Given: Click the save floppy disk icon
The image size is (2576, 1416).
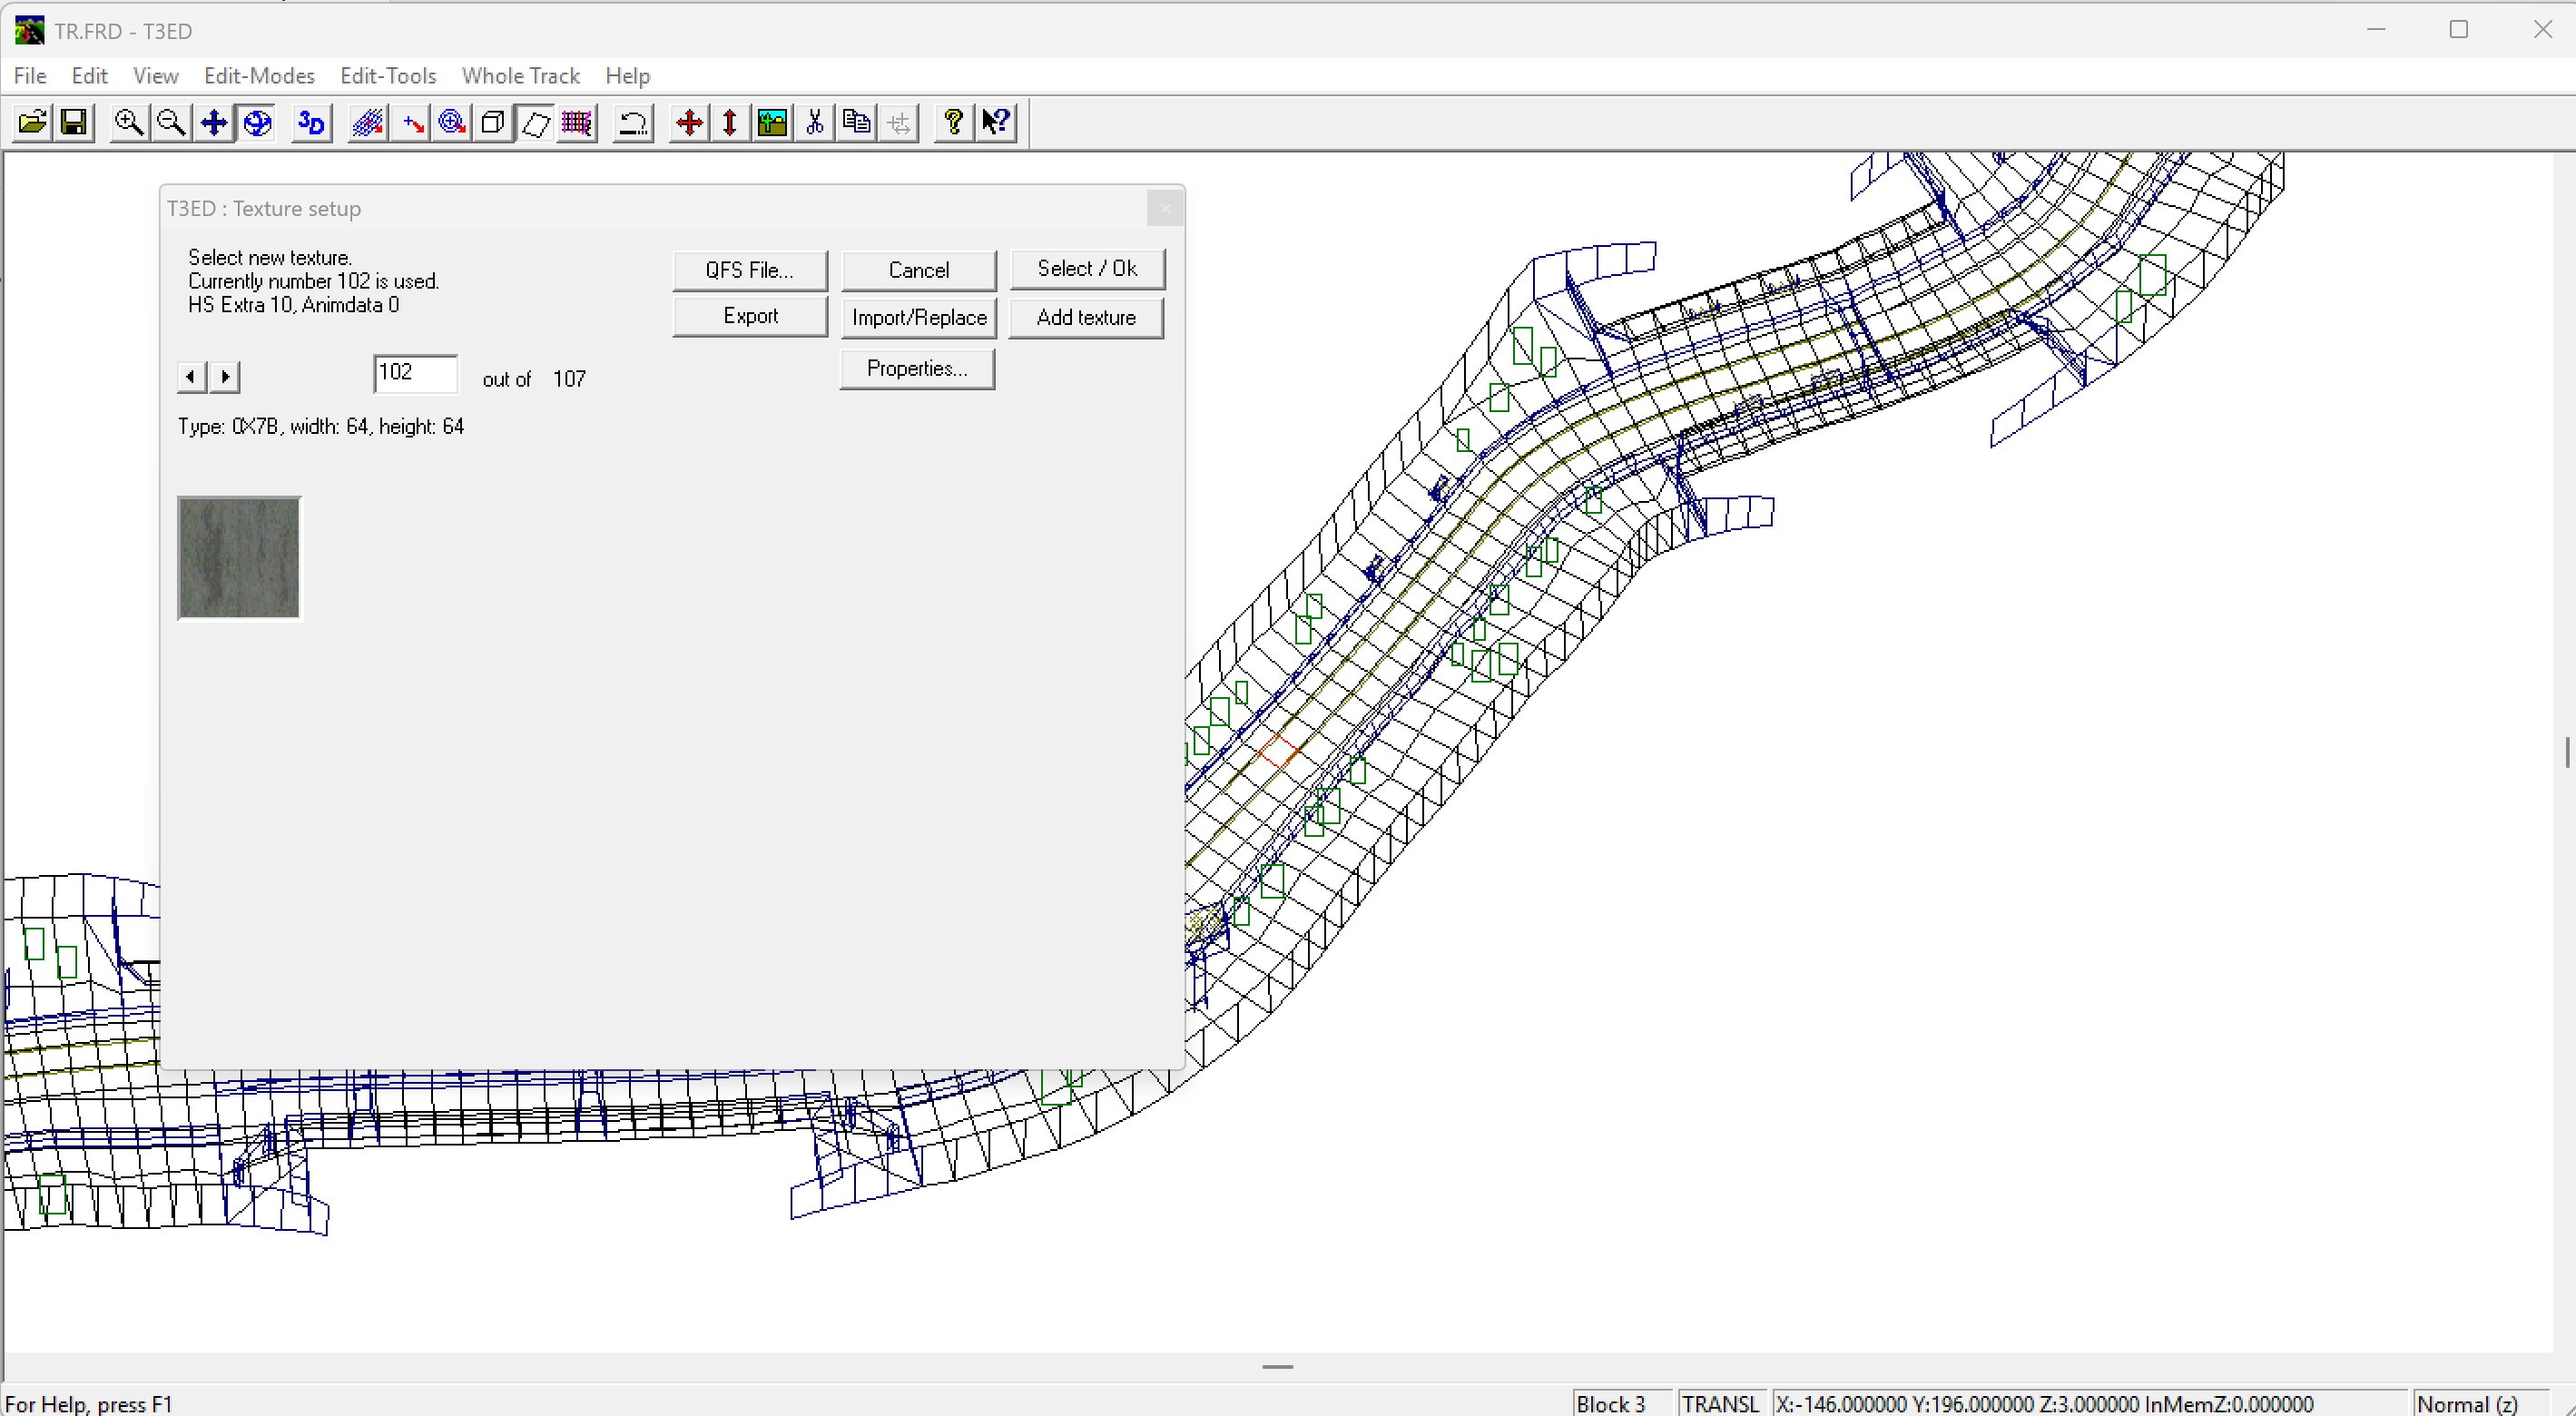Looking at the screenshot, I should coord(74,123).
